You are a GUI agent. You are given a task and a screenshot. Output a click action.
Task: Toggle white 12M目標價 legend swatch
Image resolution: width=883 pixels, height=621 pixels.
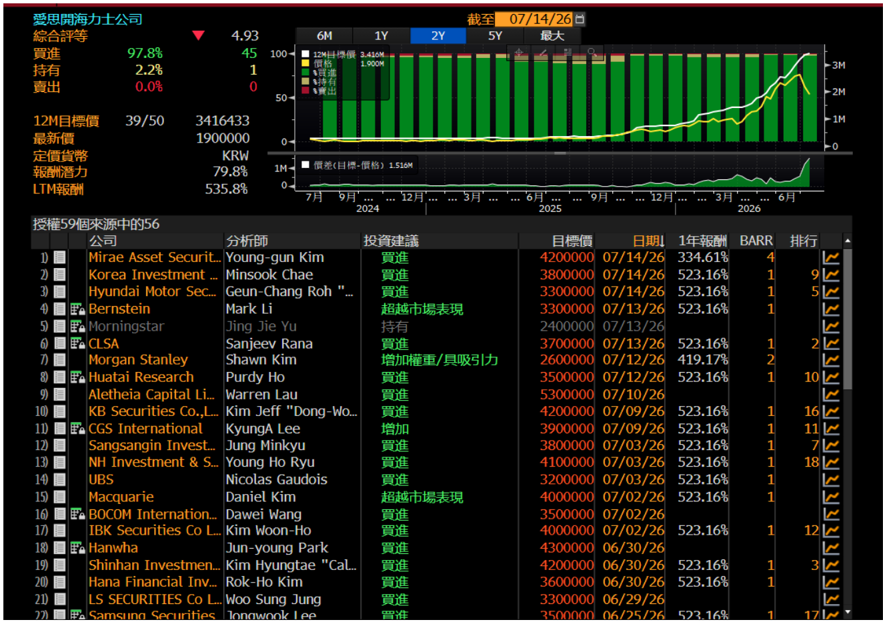[305, 54]
